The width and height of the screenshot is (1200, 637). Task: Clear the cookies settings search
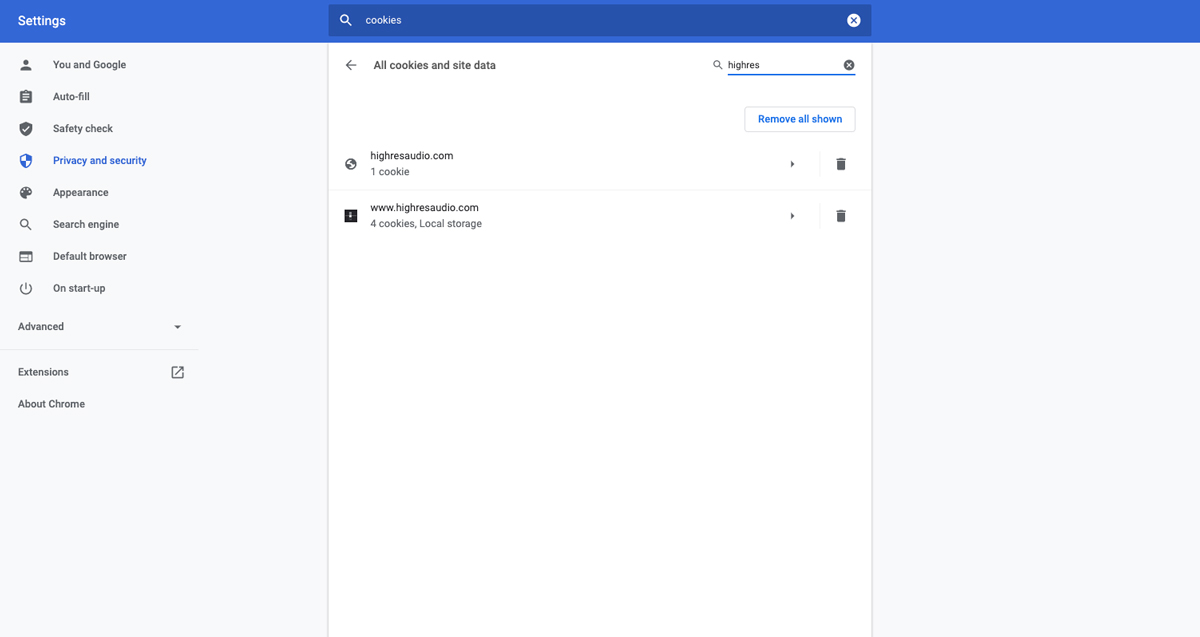click(x=854, y=20)
